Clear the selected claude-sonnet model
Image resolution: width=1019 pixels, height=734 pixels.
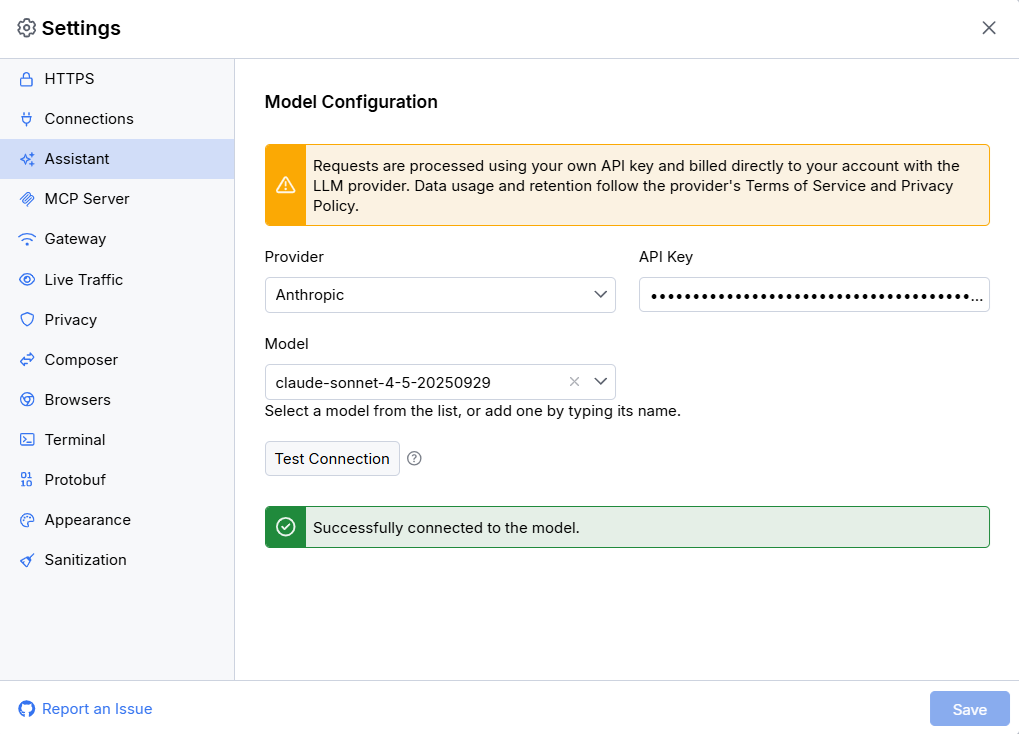pyautogui.click(x=574, y=381)
